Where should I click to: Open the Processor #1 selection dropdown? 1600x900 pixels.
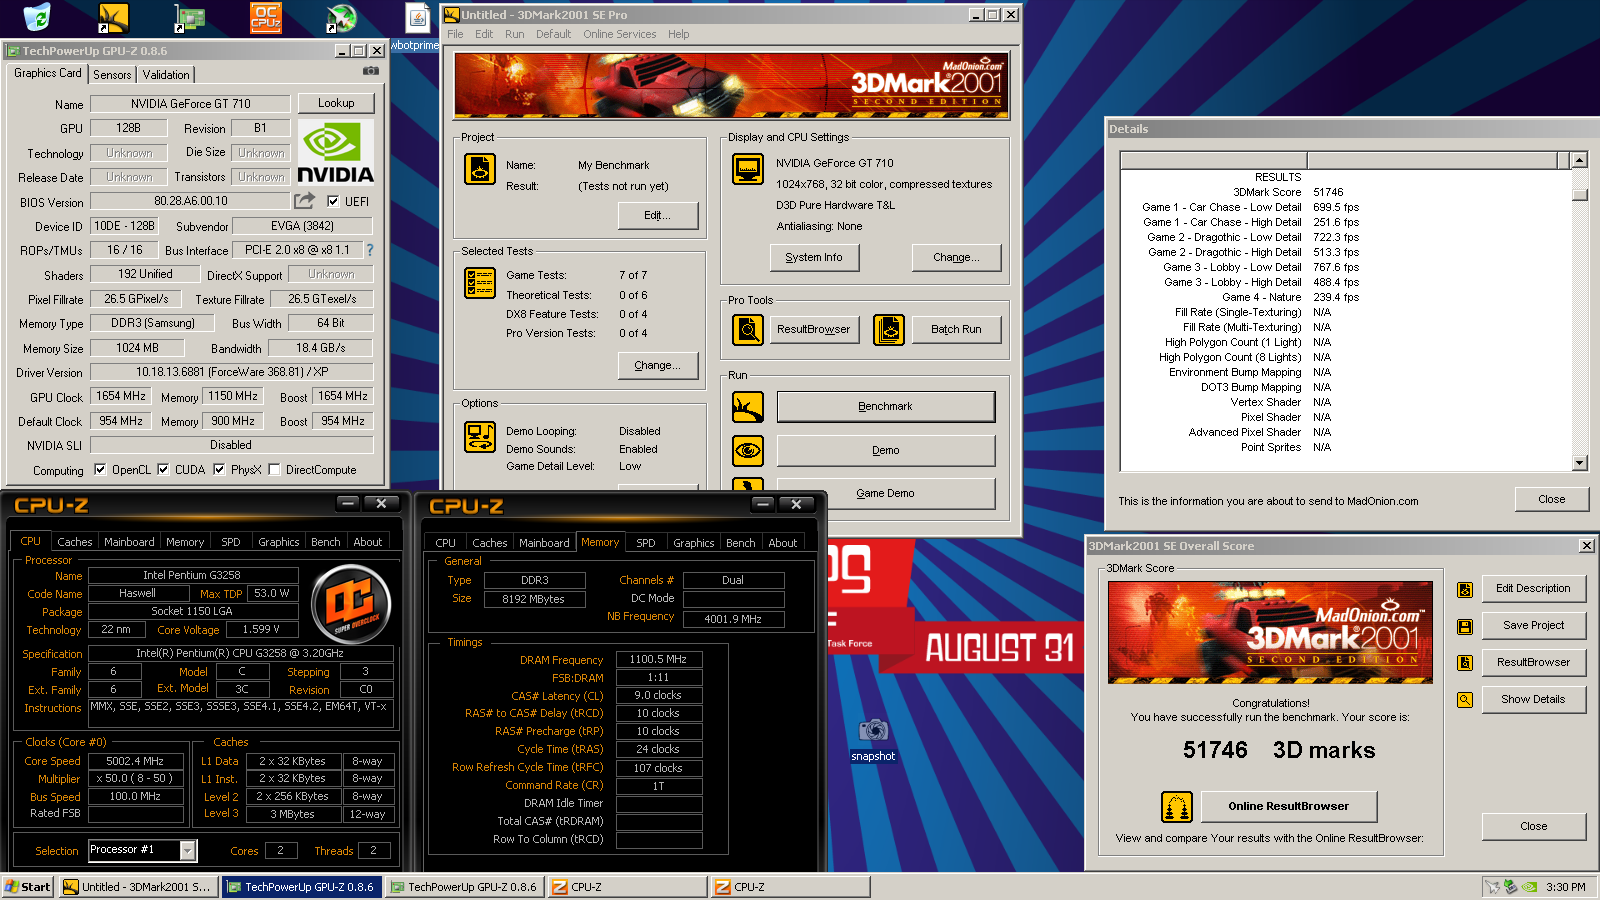[187, 850]
